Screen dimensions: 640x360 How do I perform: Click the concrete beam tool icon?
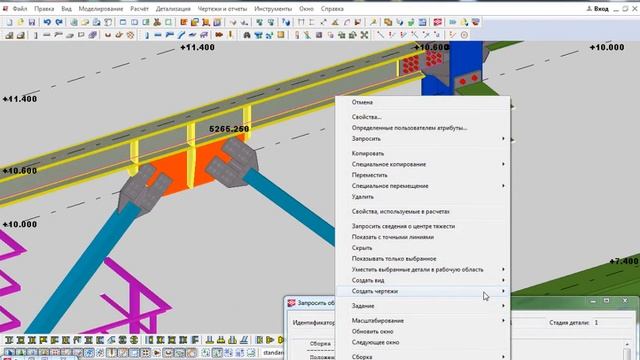click(x=47, y=35)
